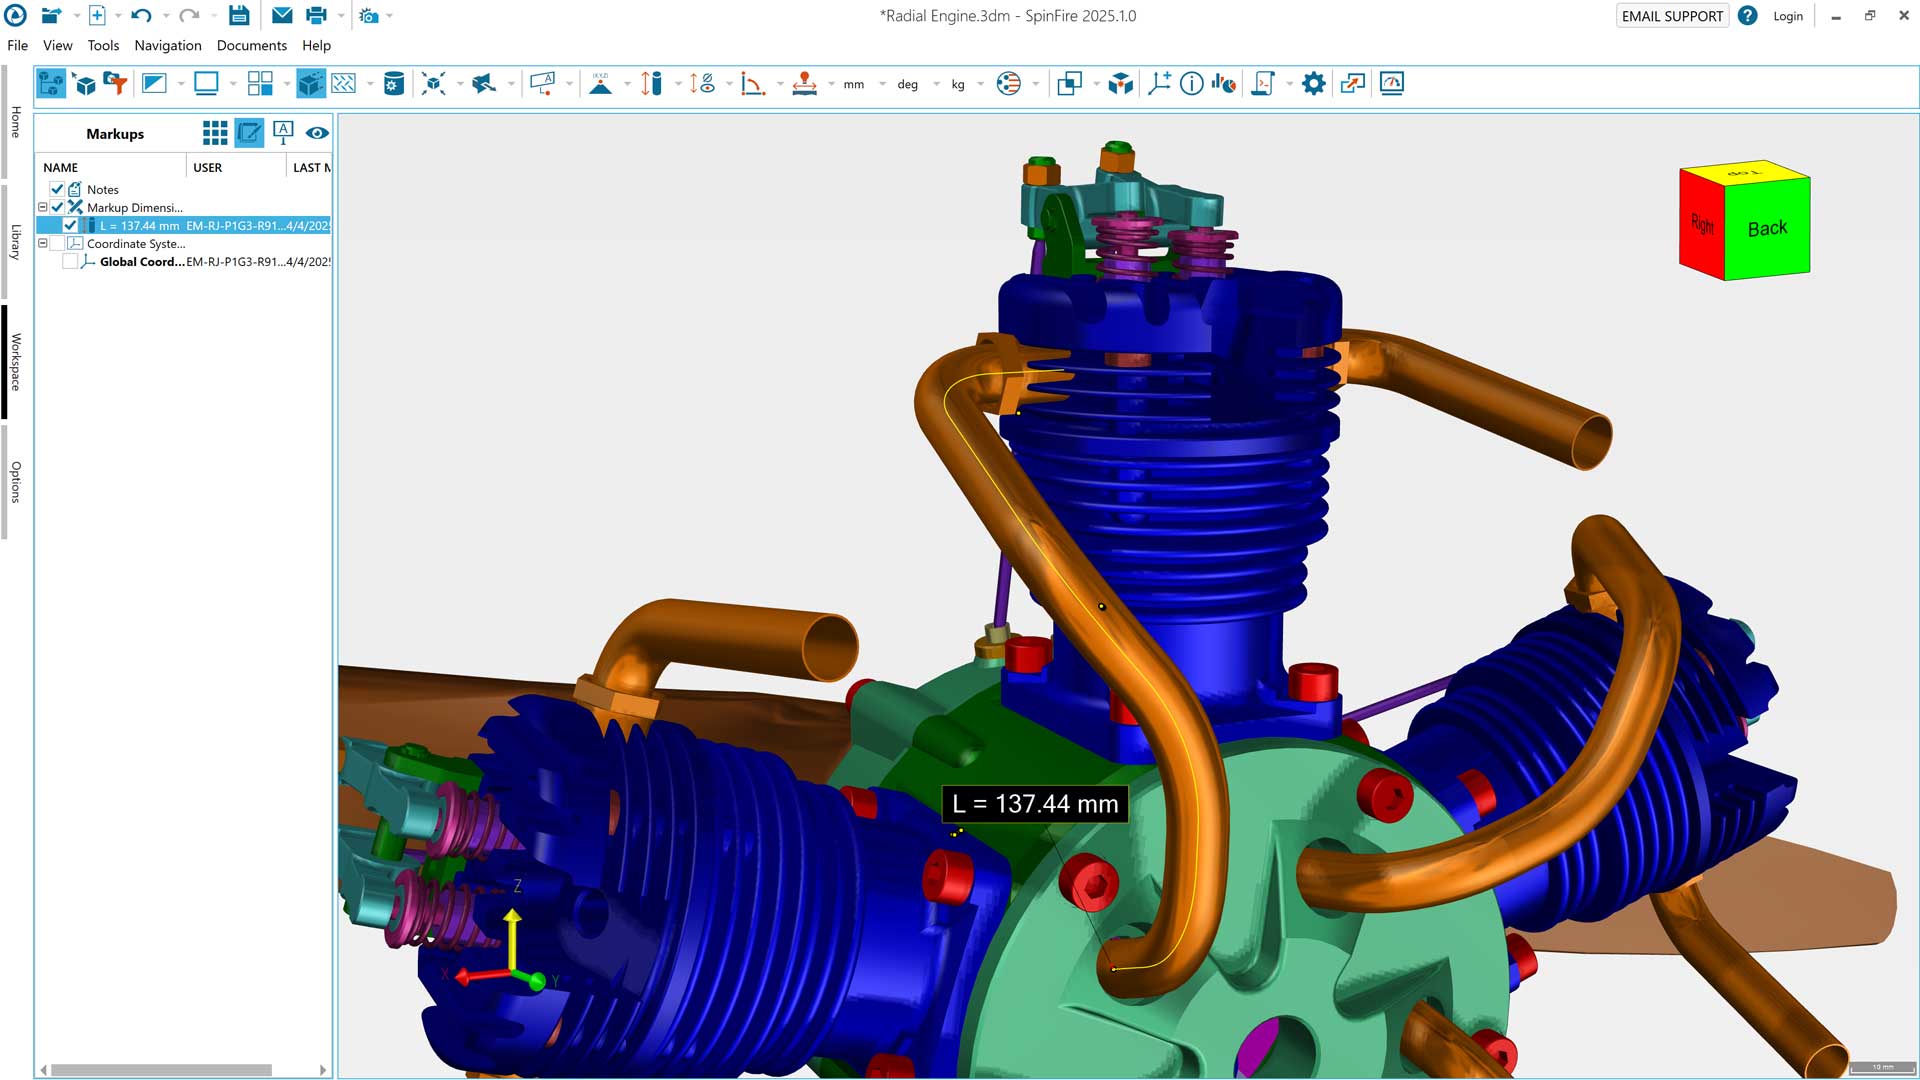Click the stamp markup tool icon
Viewport: 1920px width, 1080px height.
pos(804,84)
